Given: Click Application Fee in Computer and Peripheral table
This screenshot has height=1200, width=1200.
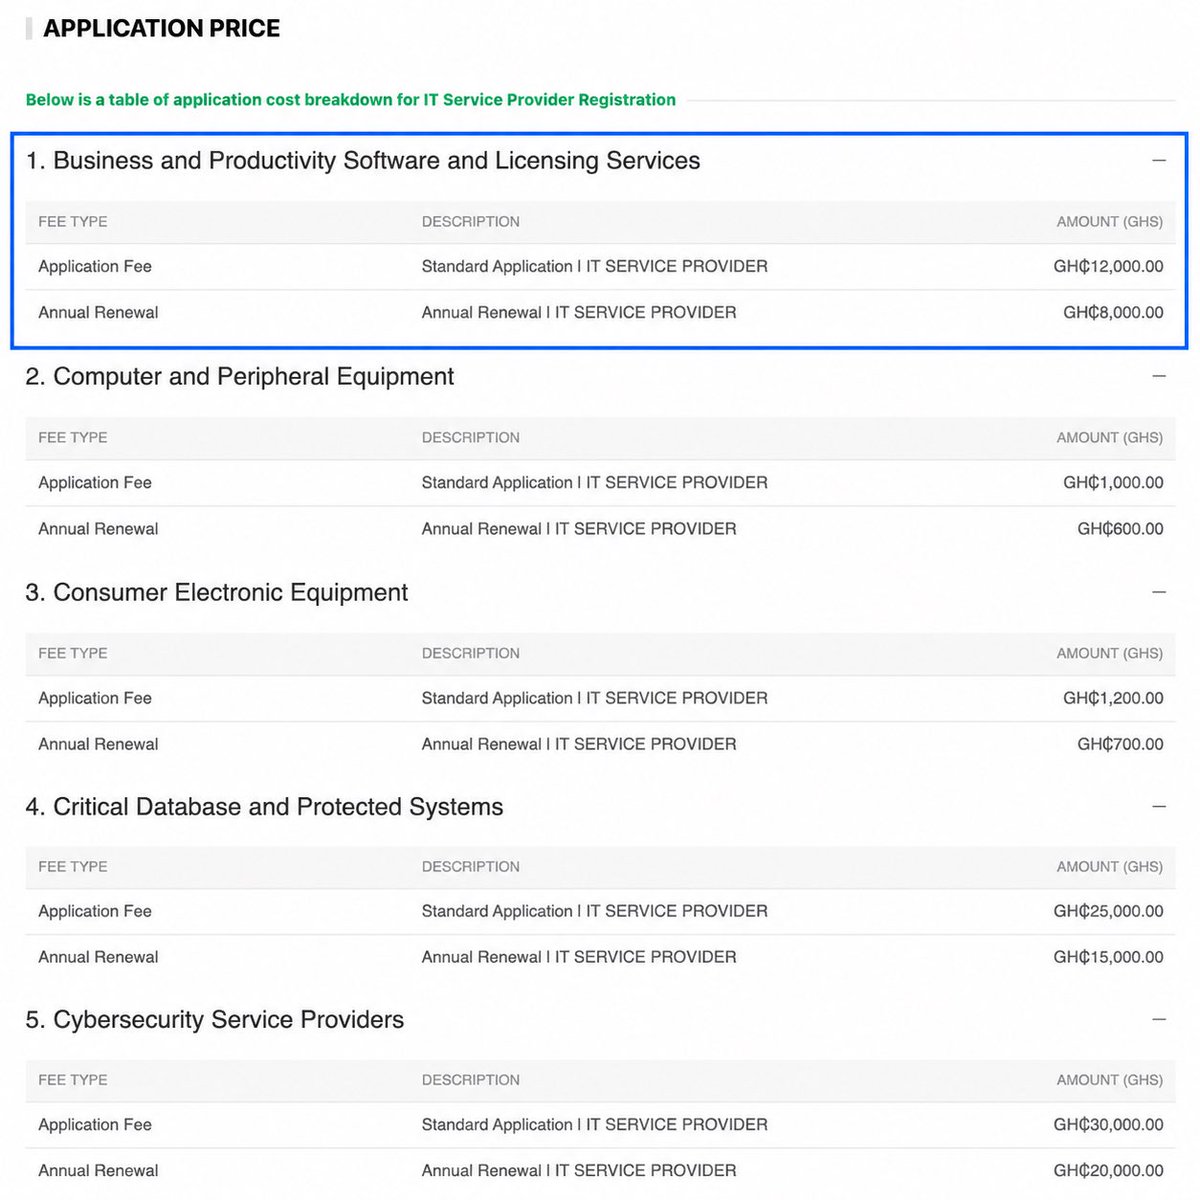Looking at the screenshot, I should [x=95, y=483].
